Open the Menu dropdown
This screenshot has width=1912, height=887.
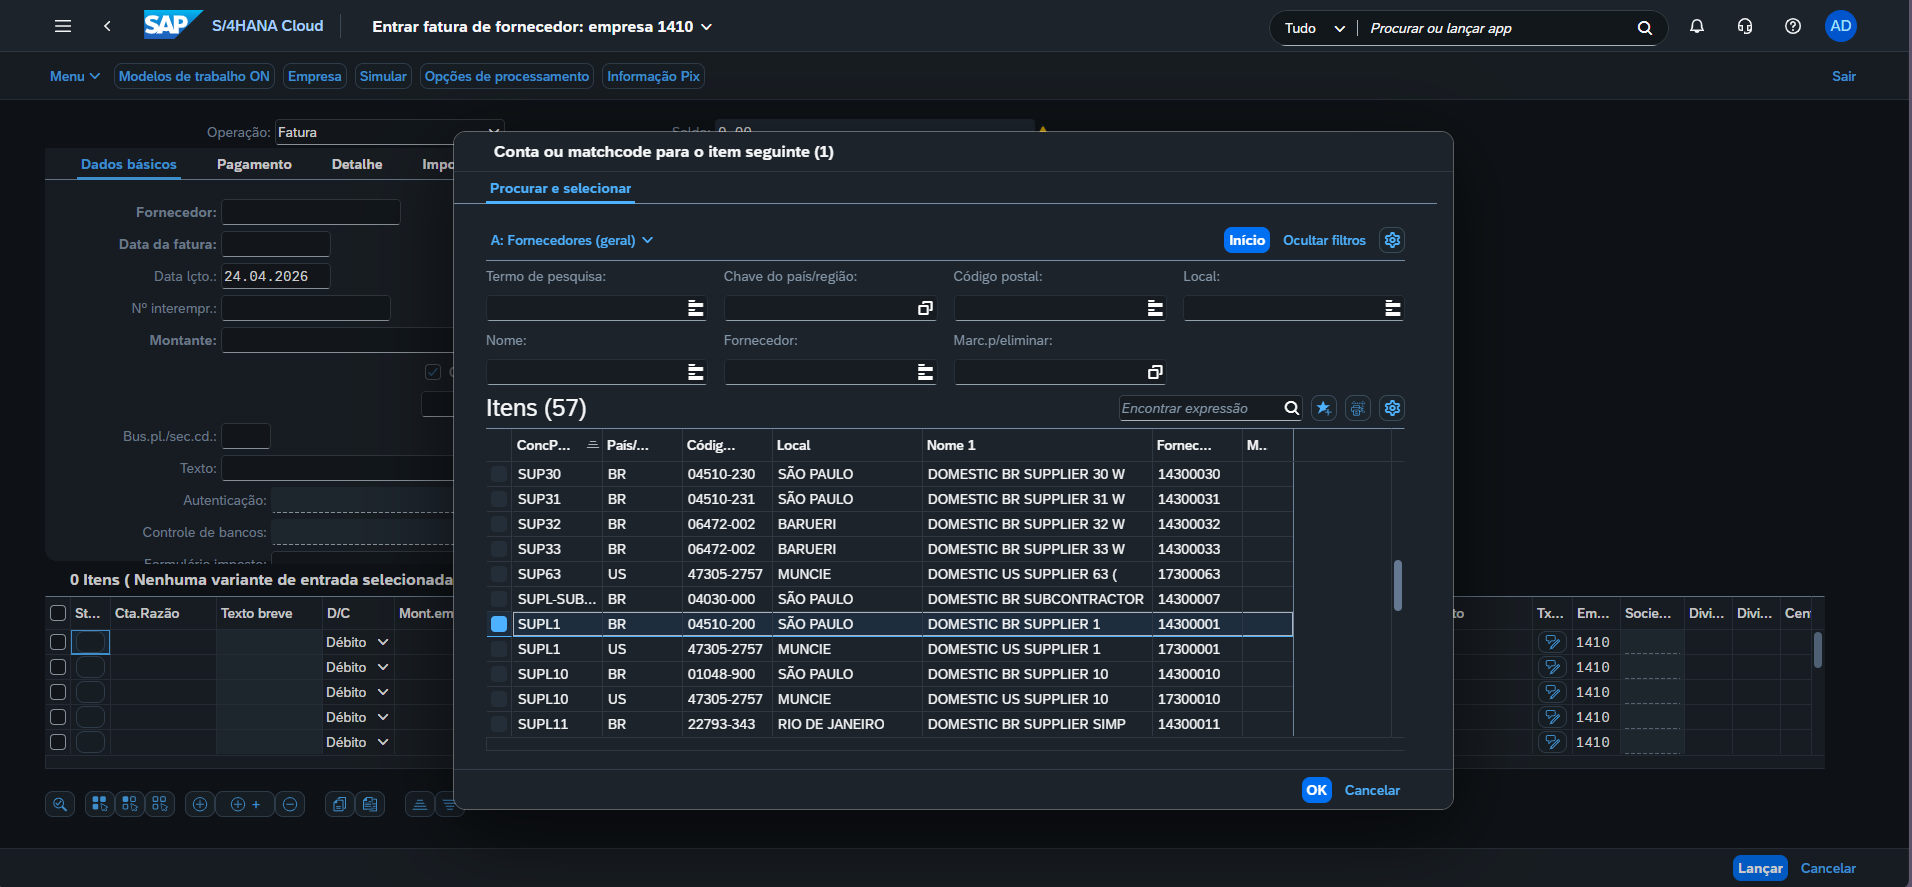coord(75,76)
